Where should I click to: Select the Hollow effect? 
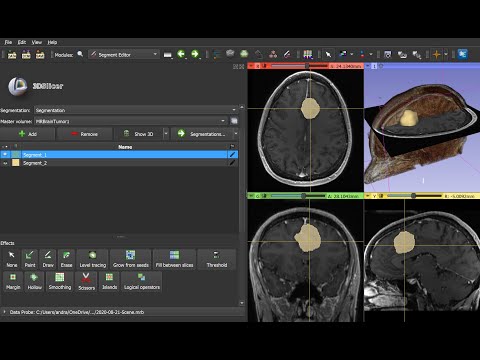[x=34, y=281]
